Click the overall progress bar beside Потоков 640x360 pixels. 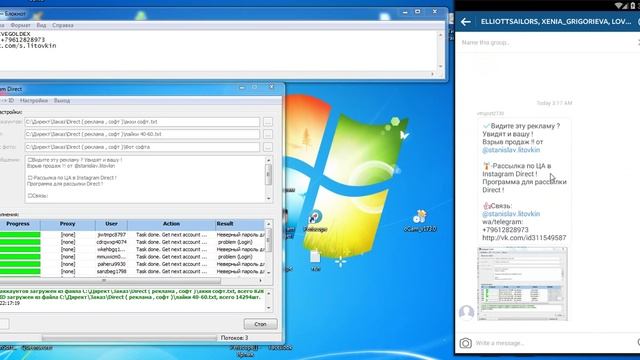(x=129, y=338)
